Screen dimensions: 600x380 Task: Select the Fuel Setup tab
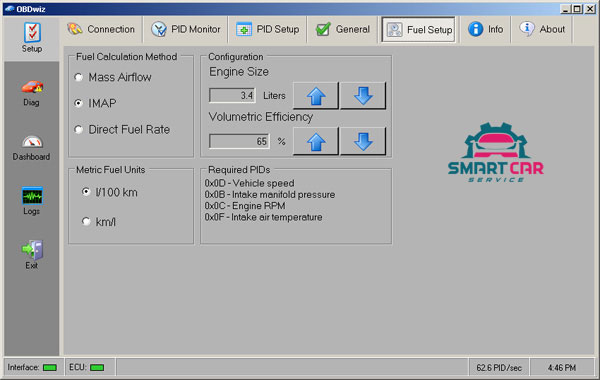click(419, 29)
